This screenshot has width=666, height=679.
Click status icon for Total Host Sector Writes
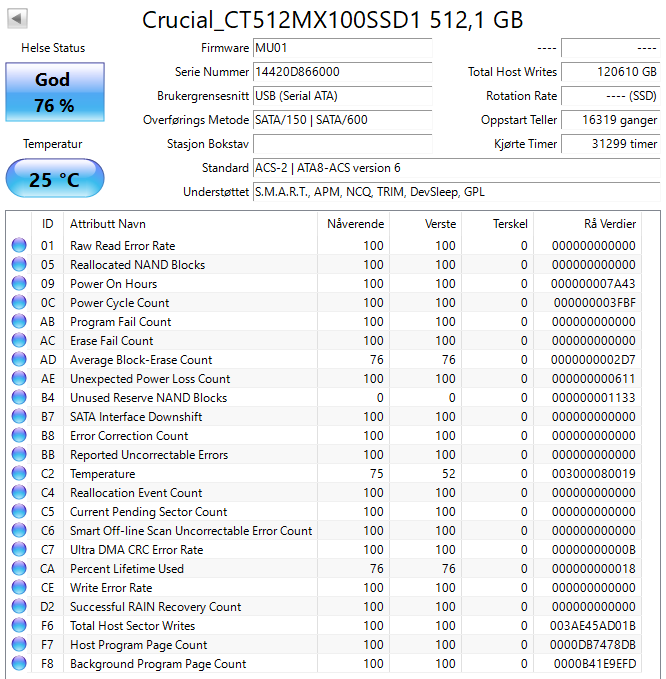[x=19, y=626]
